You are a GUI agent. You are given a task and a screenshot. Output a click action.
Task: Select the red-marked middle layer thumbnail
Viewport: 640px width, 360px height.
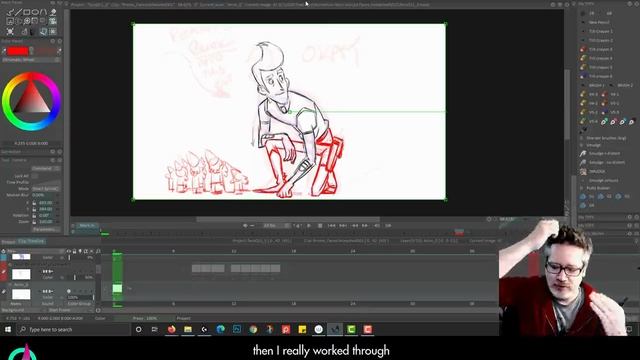coord(21,274)
